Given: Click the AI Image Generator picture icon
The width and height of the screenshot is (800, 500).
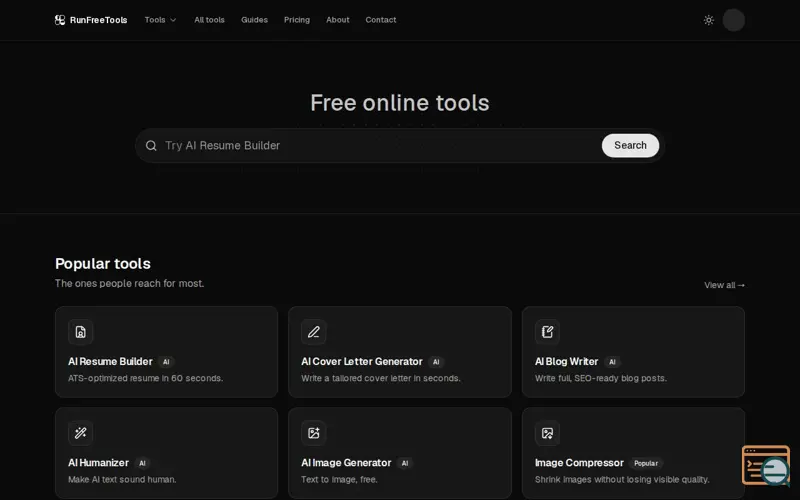Looking at the screenshot, I should tap(314, 433).
